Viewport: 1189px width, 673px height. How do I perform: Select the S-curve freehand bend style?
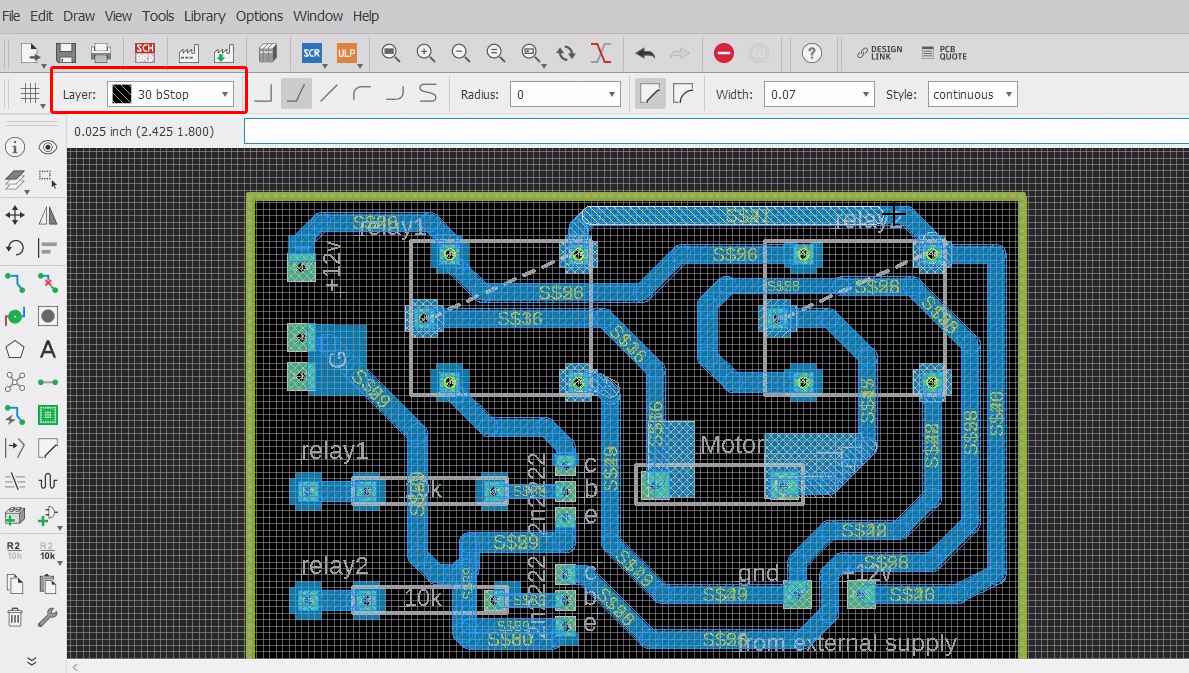pos(428,94)
